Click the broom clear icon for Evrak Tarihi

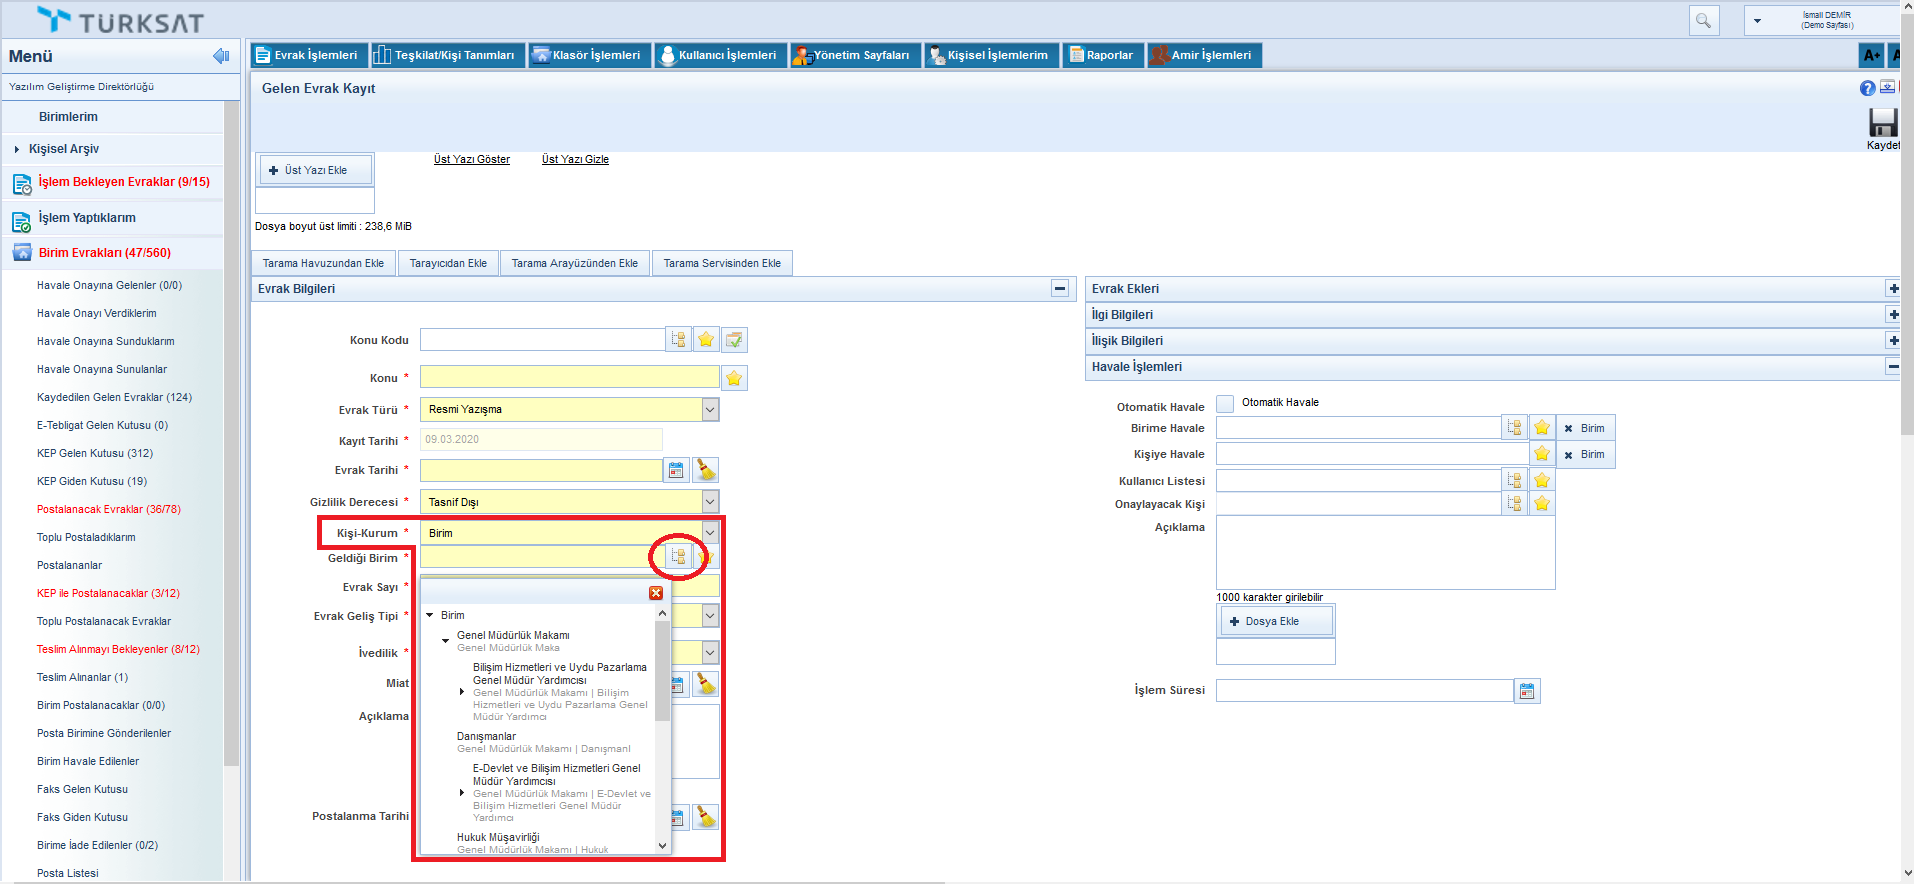706,470
